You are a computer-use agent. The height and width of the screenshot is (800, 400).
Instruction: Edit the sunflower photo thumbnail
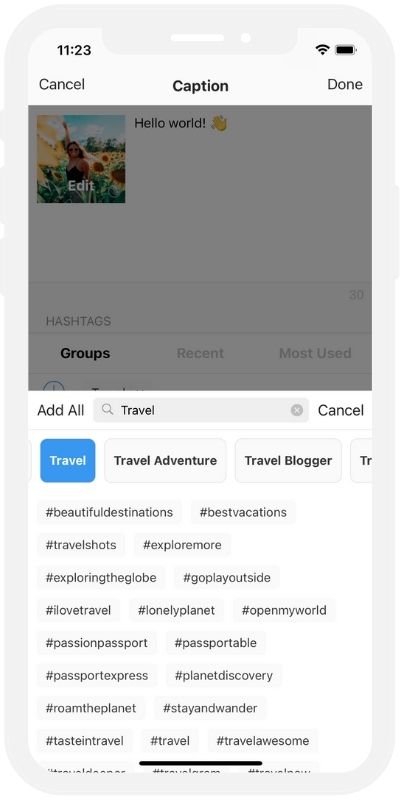(81, 159)
